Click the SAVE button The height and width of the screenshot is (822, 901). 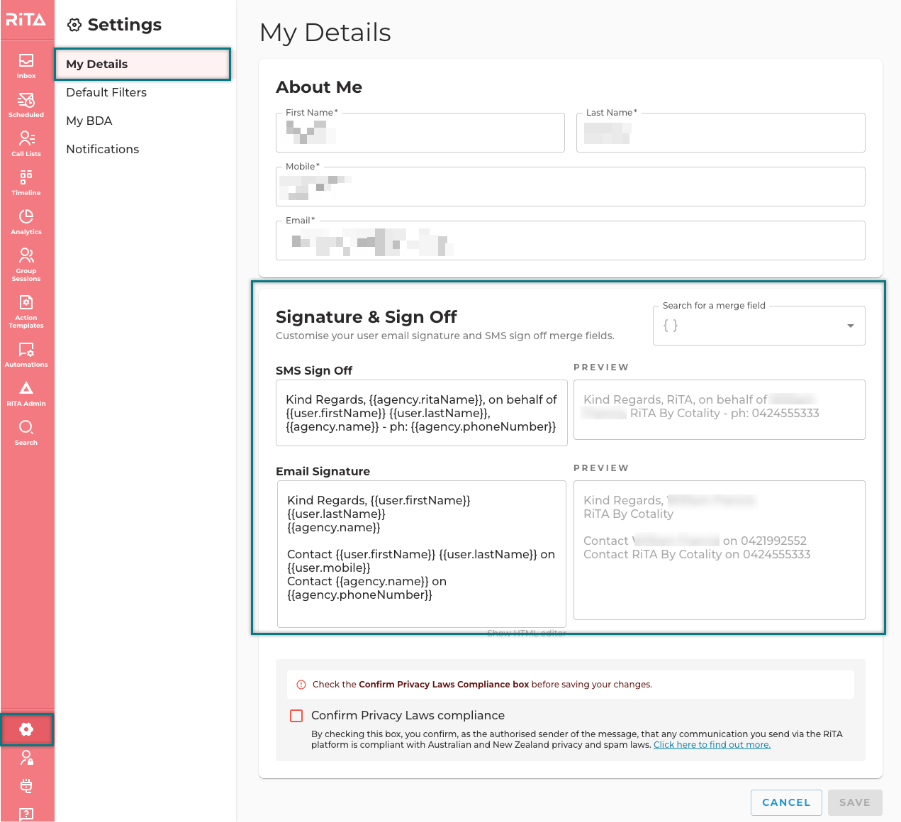click(x=855, y=802)
